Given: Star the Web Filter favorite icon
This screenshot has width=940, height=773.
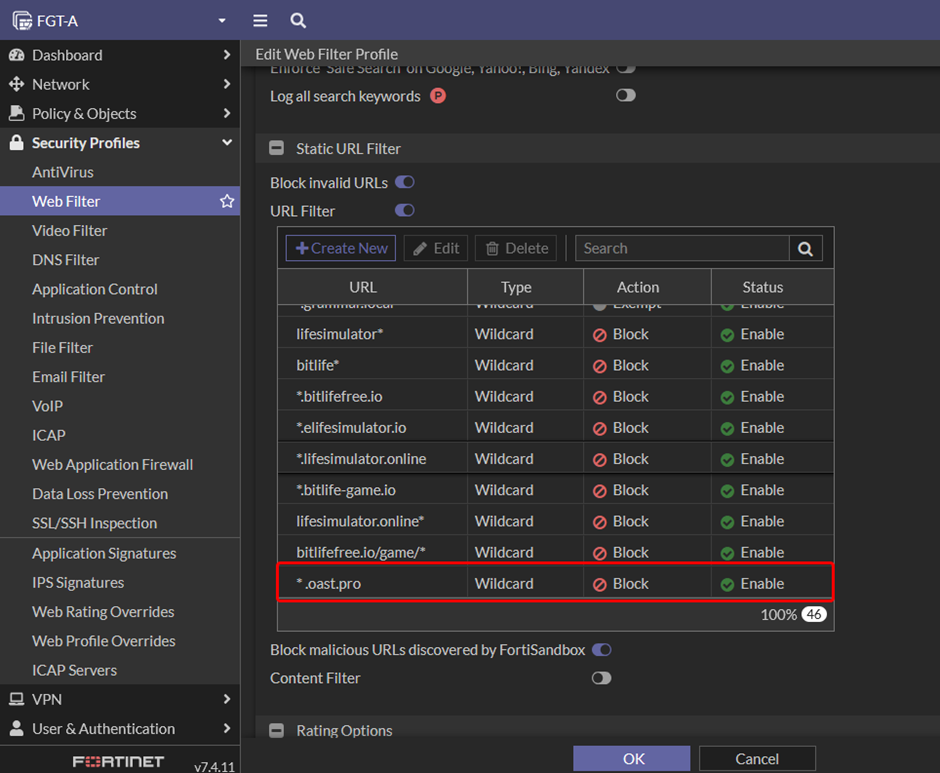Looking at the screenshot, I should pos(227,201).
